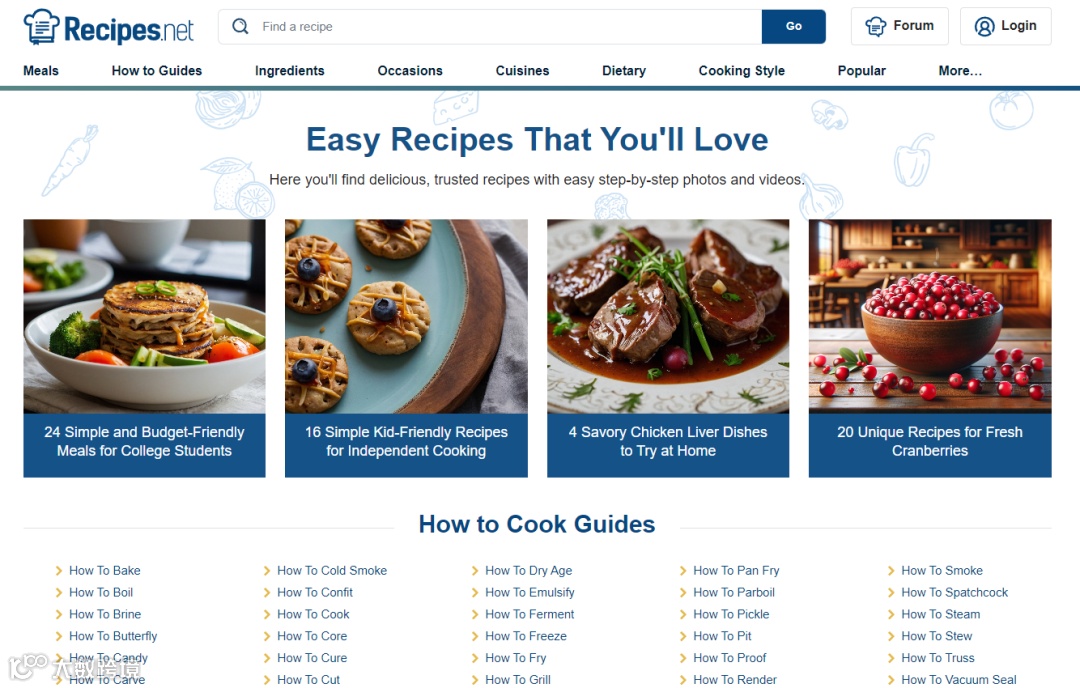Image resolution: width=1080 pixels, height=688 pixels.
Task: Click the chef hat Forum icon
Action: coord(875,26)
